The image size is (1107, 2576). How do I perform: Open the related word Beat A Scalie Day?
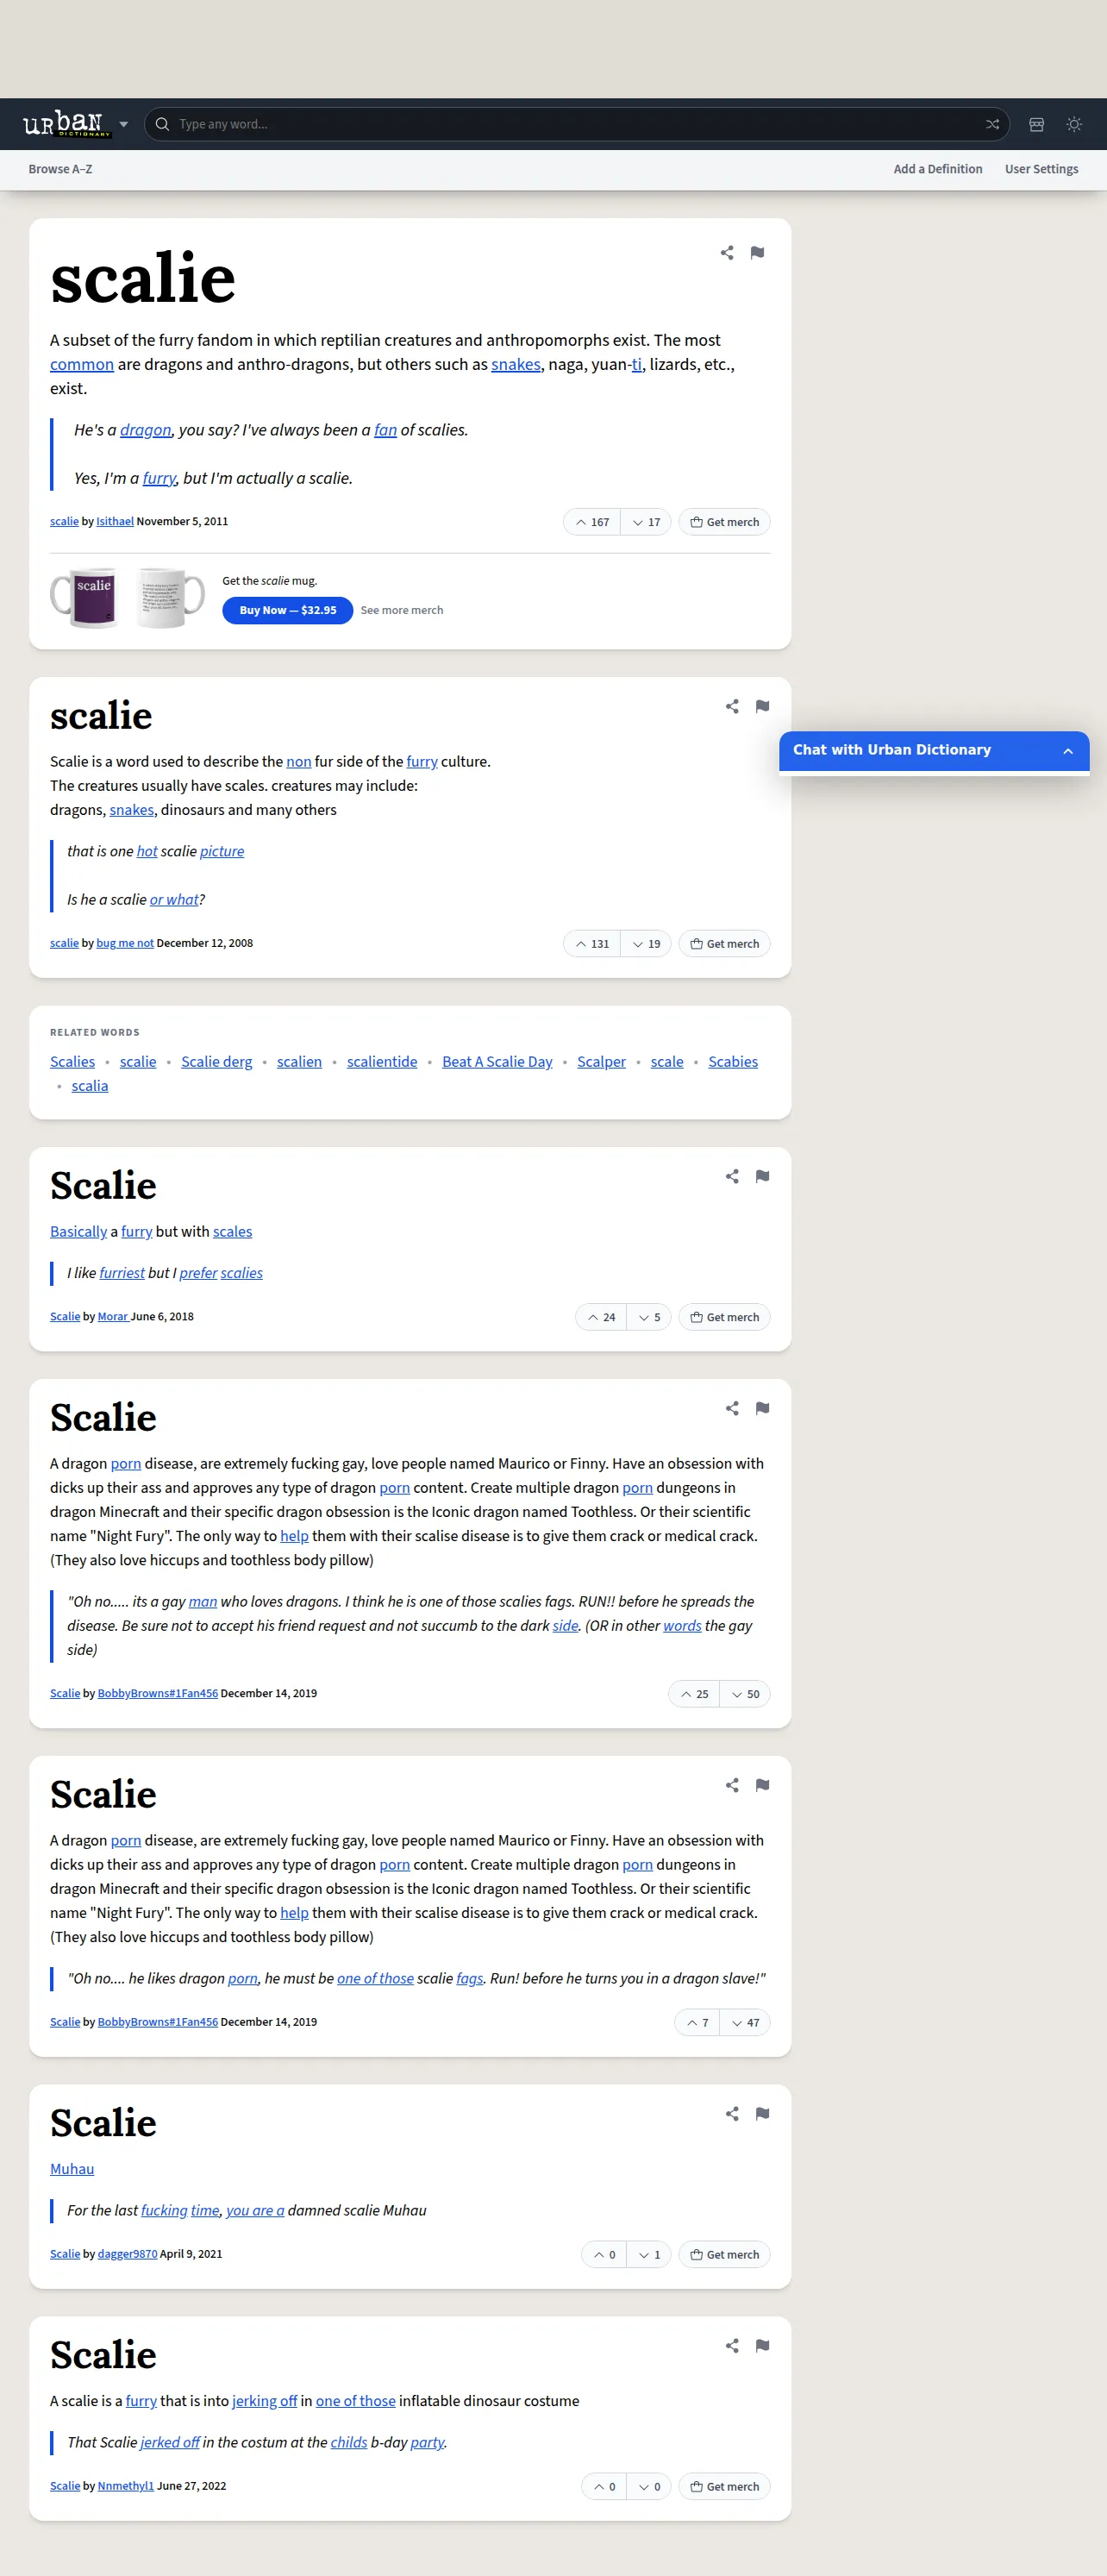coord(497,1062)
